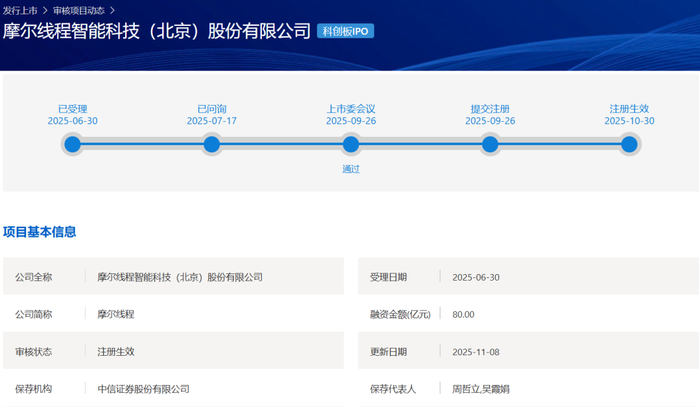Viewport: 700px width, 407px height.
Task: Click the 科创板IPO badge
Action: (346, 31)
